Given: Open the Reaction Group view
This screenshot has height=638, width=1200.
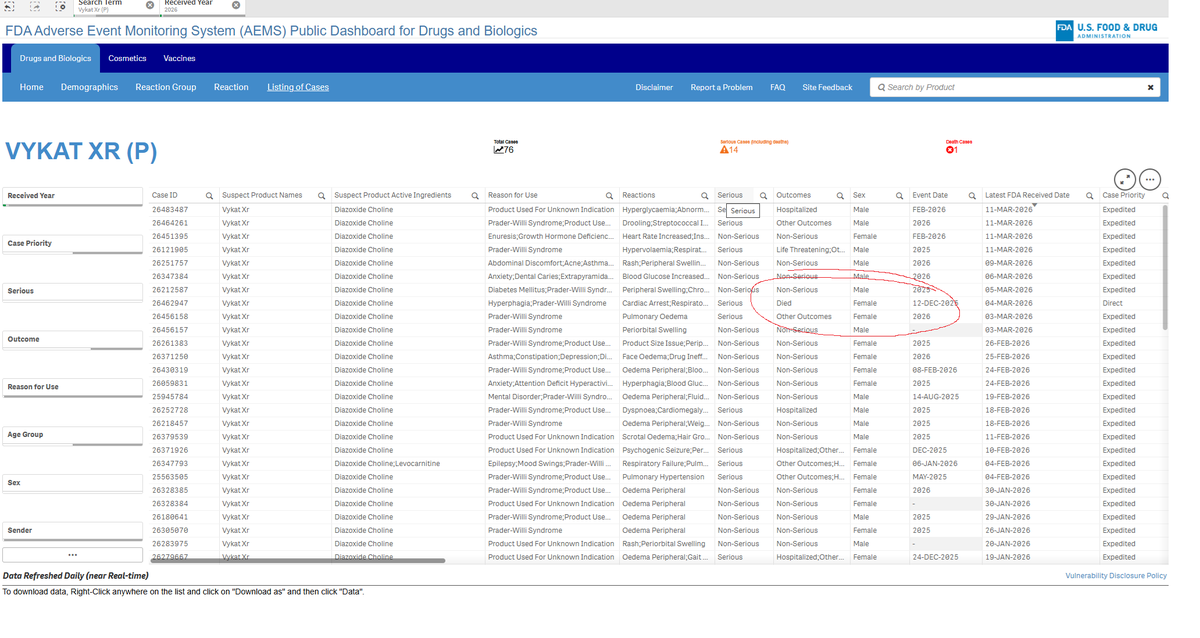Looking at the screenshot, I should tap(166, 87).
